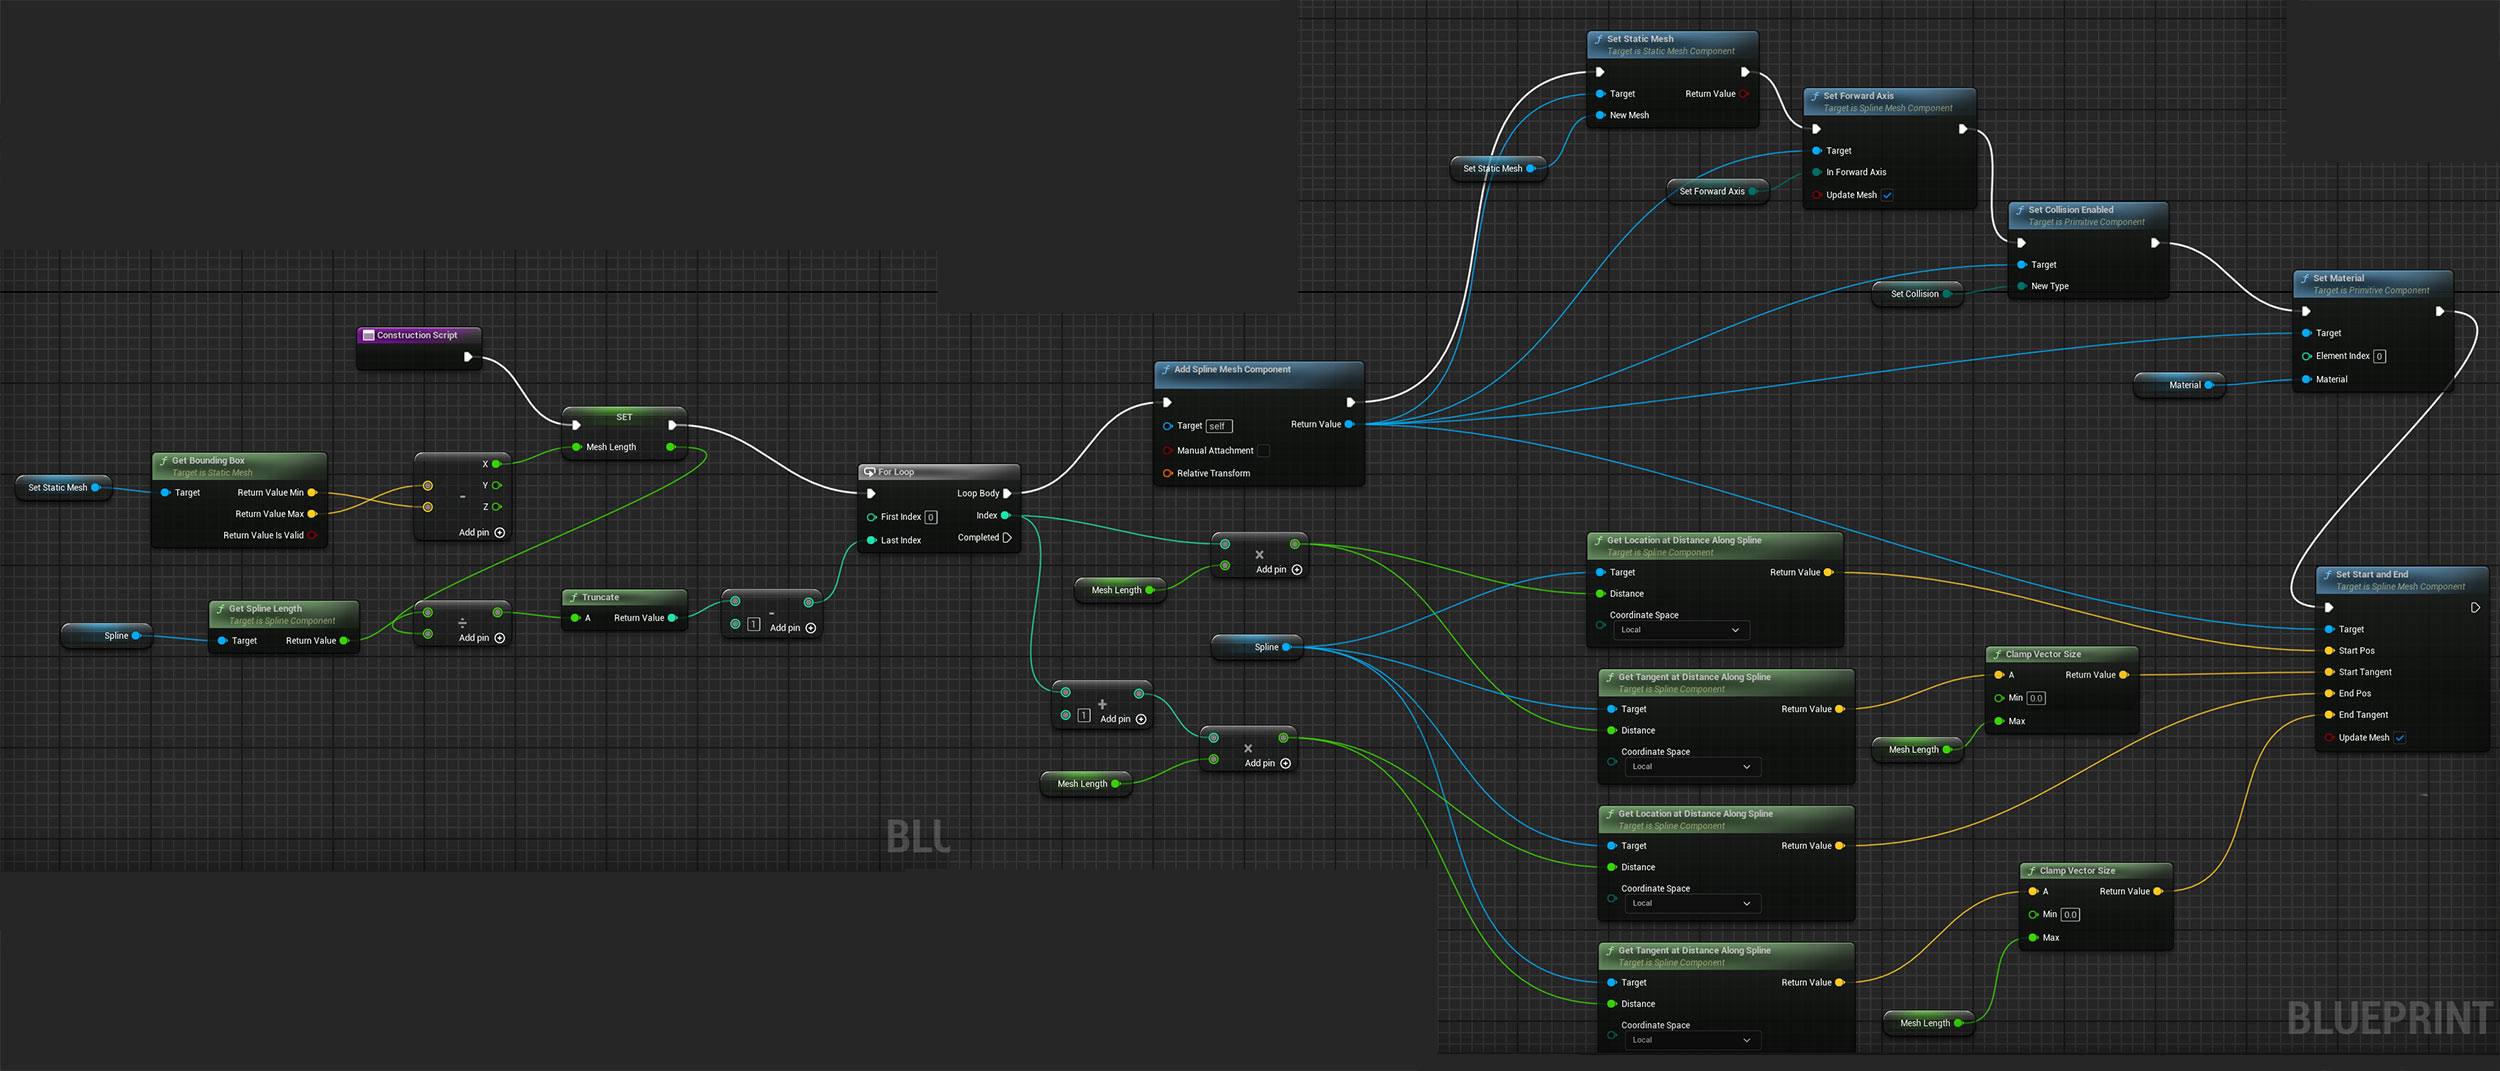Click Add Spline Mesh Component Return Value pin
Image resolution: width=2500 pixels, height=1071 pixels.
[x=1349, y=425]
